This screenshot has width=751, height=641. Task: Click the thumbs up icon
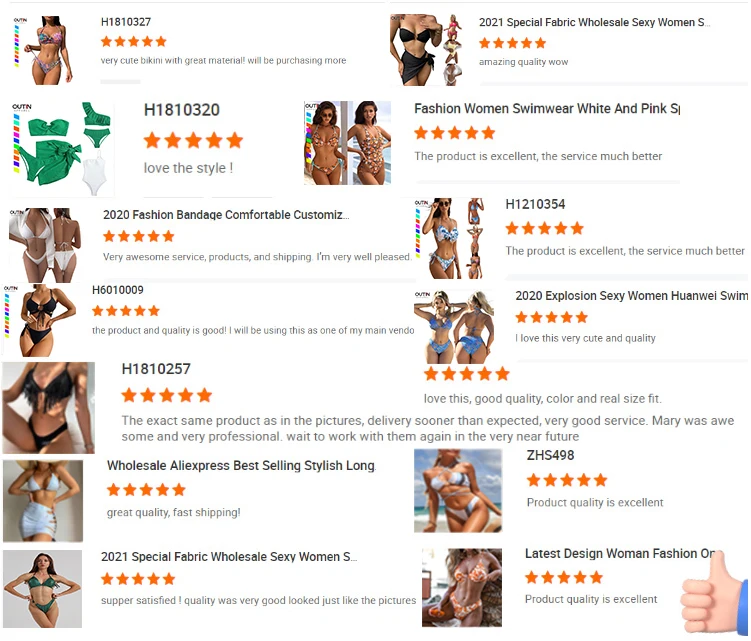pyautogui.click(x=714, y=594)
